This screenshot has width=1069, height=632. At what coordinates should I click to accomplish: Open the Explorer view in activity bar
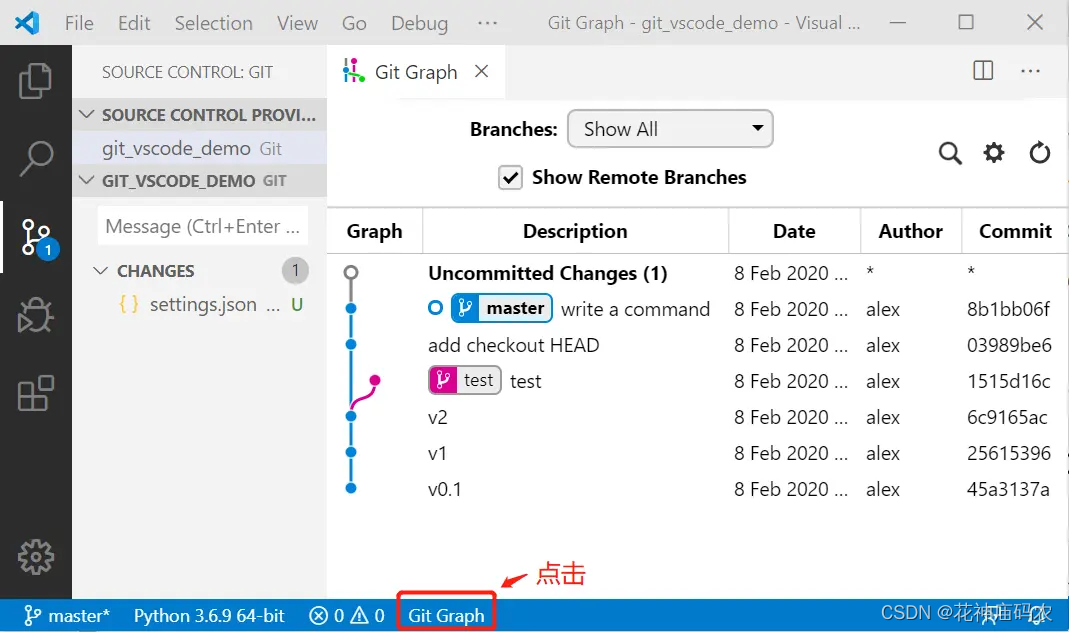[x=35, y=81]
